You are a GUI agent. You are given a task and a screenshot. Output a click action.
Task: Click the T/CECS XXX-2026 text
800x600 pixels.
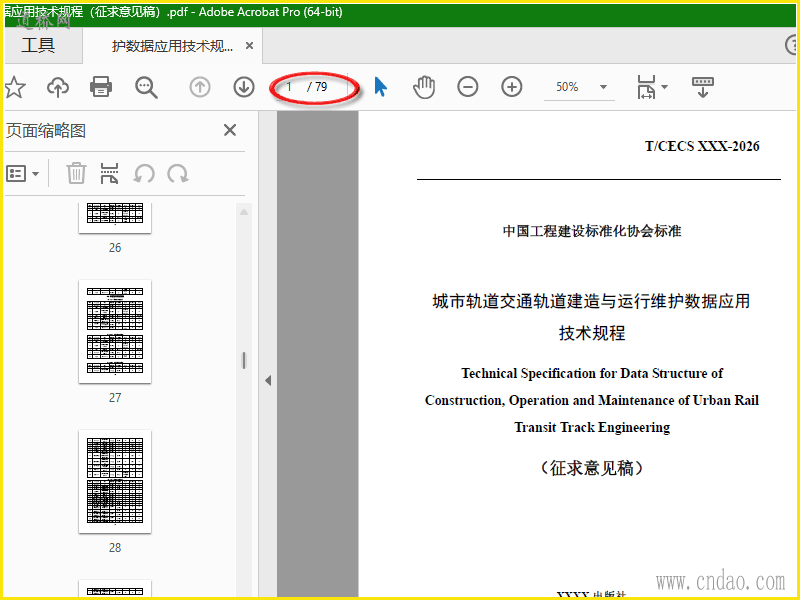click(702, 146)
